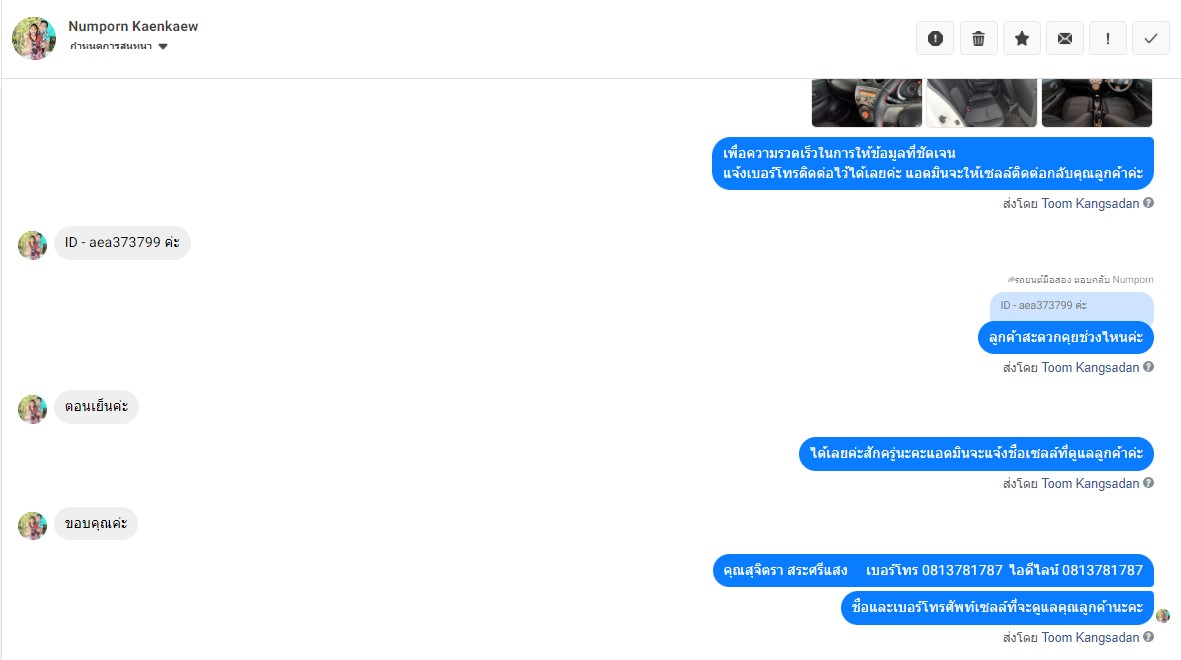Click customer avatar beside 'ตอนเย็นค่ะ' message
Screen dimensions: 1181x660
[x=32, y=409]
